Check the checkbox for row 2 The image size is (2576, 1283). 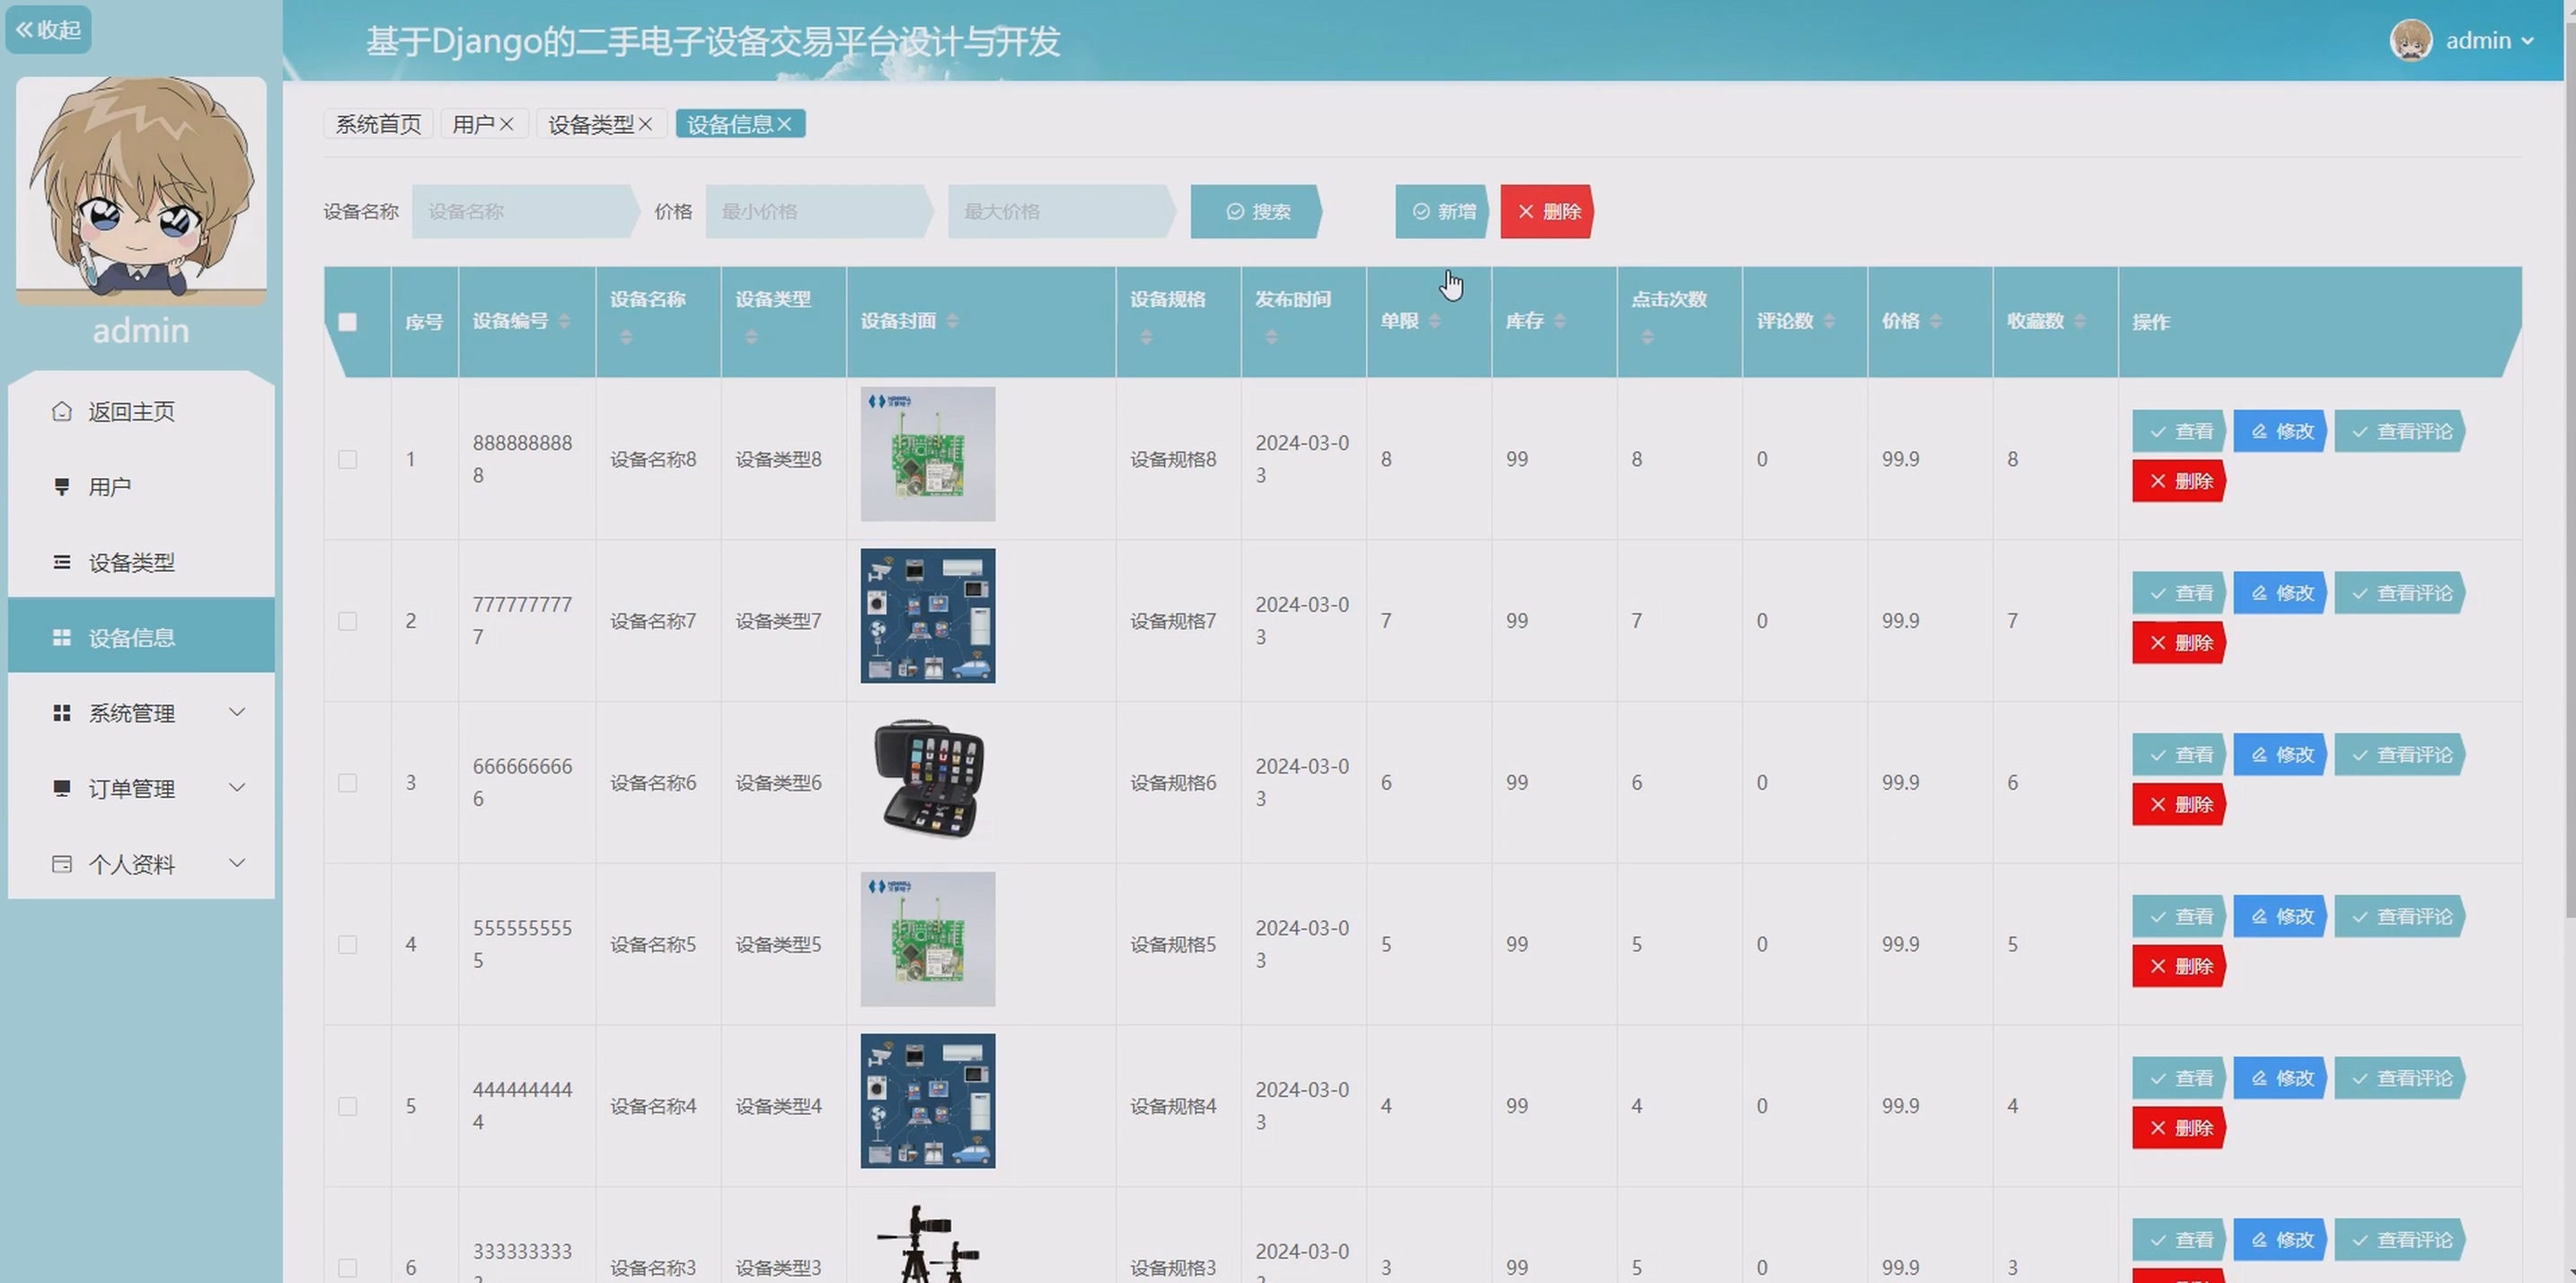coord(347,621)
